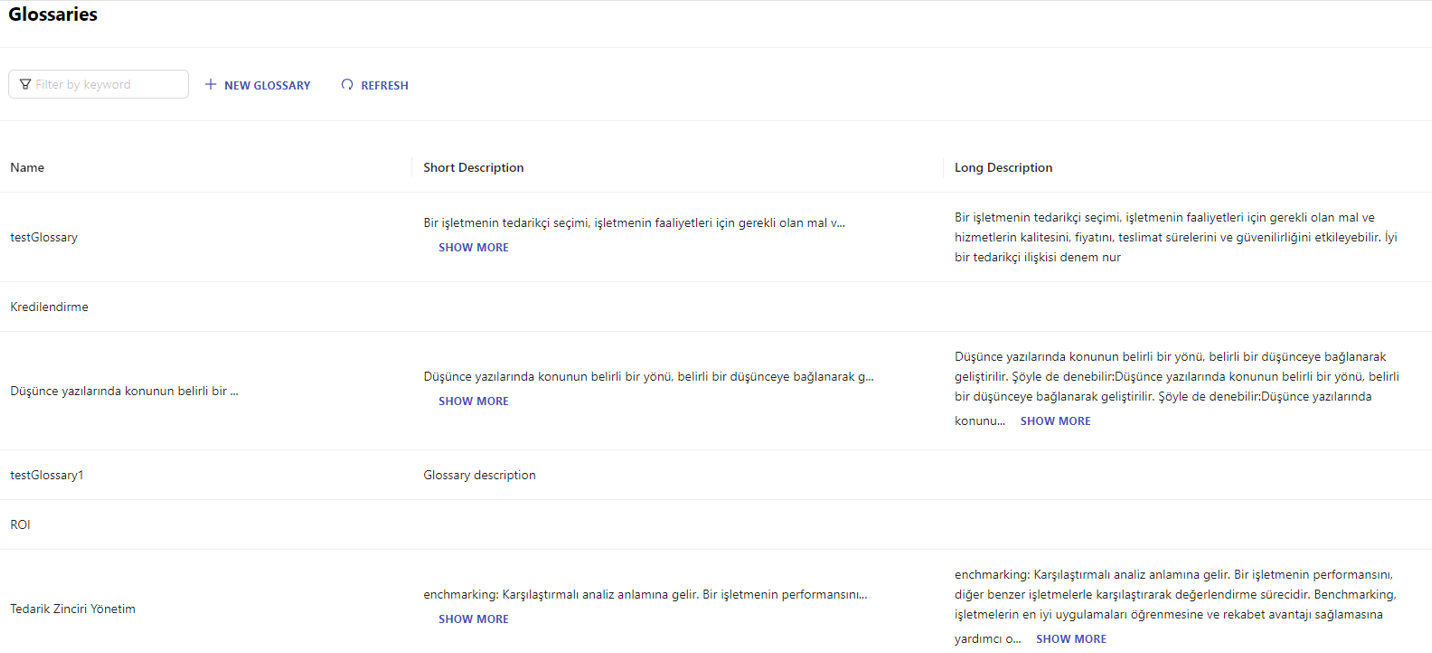
Task: Sort by the Name column header
Action: click(x=27, y=168)
